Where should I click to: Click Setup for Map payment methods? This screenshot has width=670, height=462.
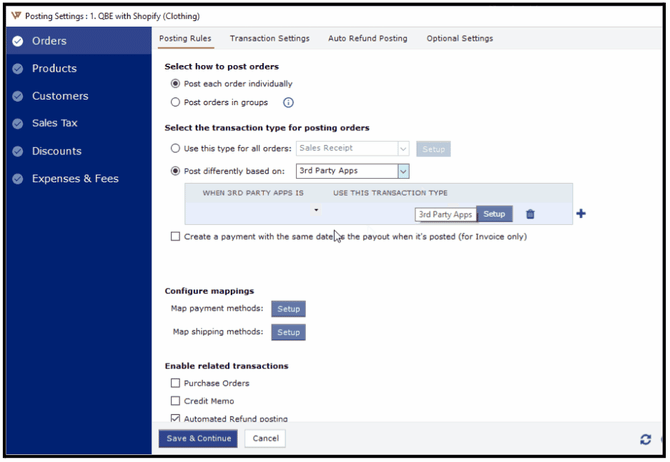coord(288,309)
